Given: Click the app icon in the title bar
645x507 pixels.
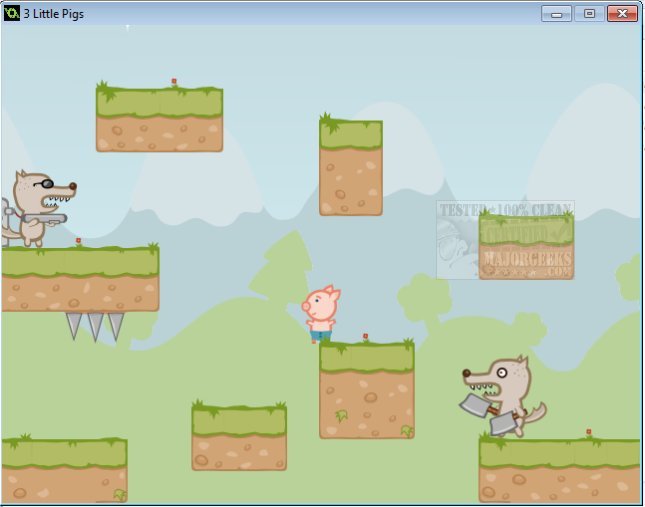Looking at the screenshot, I should [x=12, y=13].
